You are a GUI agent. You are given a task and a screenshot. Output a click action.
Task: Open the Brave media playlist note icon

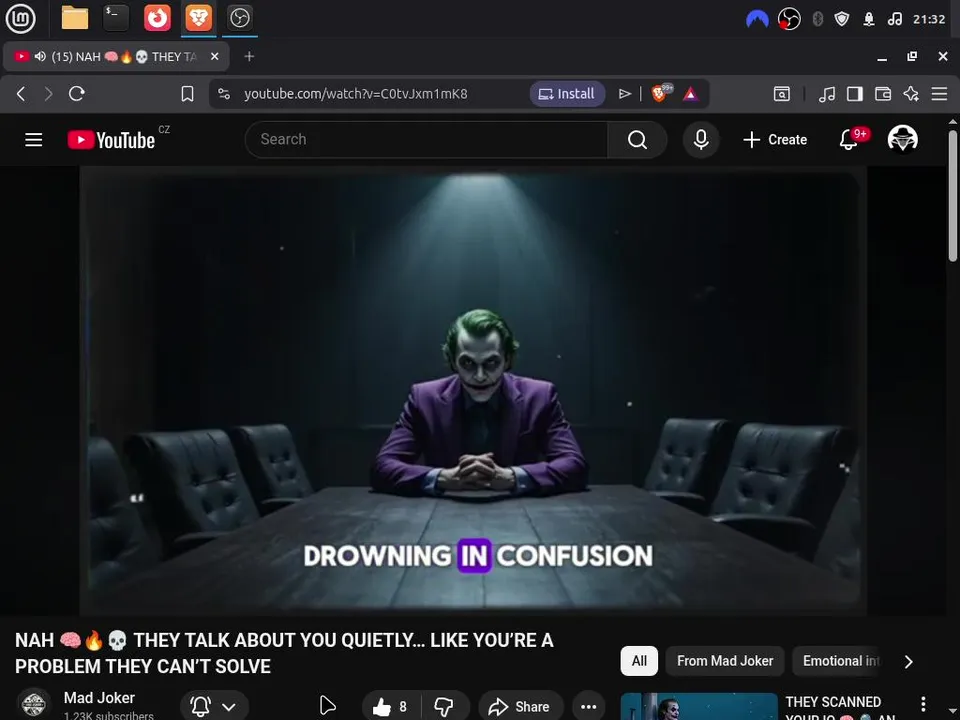pos(827,94)
